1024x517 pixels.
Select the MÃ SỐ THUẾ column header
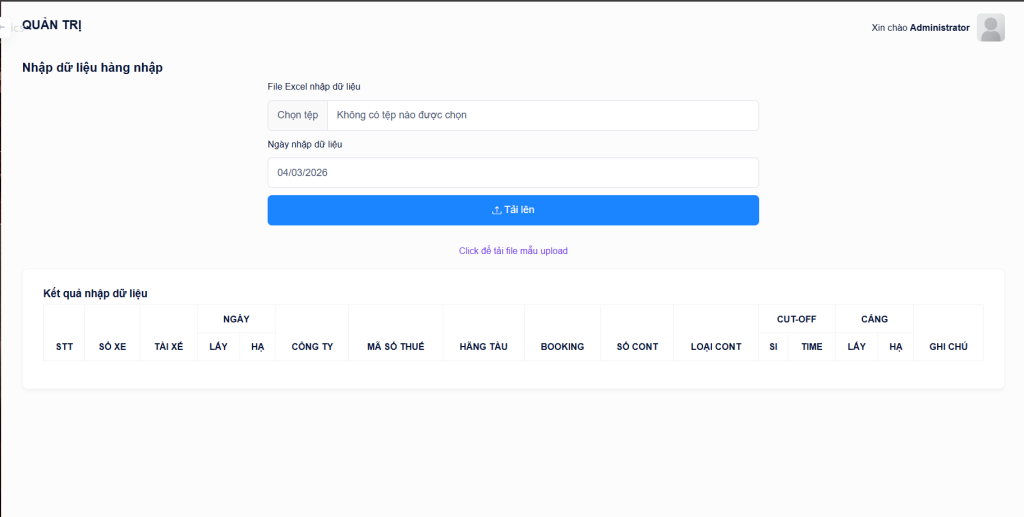[395, 346]
